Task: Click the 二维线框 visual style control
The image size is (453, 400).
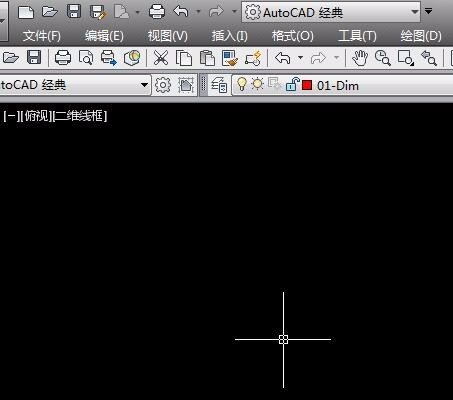Action: (80, 116)
